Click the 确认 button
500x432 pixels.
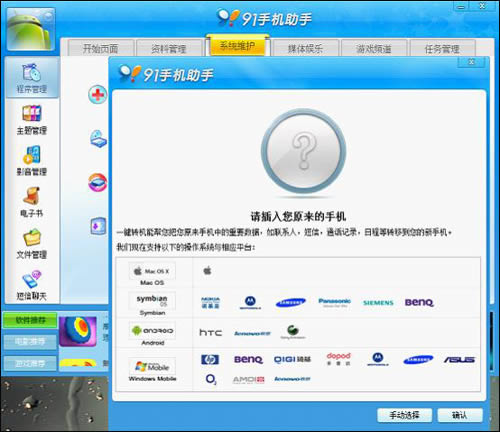click(x=460, y=415)
